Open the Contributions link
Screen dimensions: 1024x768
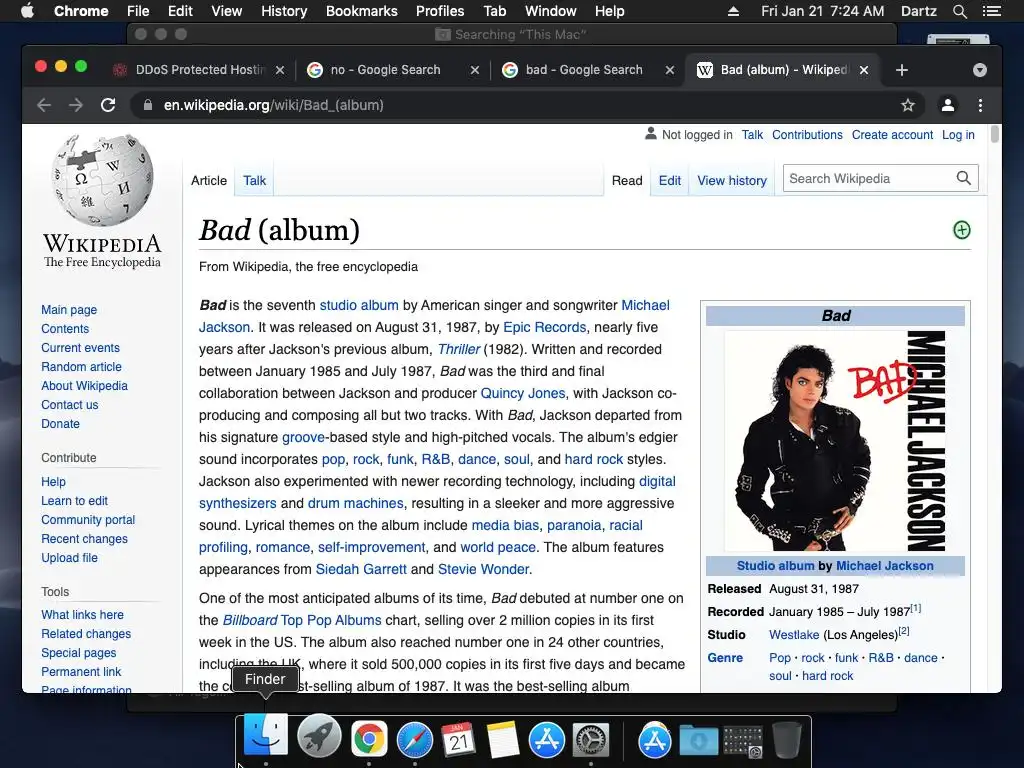[x=807, y=135]
